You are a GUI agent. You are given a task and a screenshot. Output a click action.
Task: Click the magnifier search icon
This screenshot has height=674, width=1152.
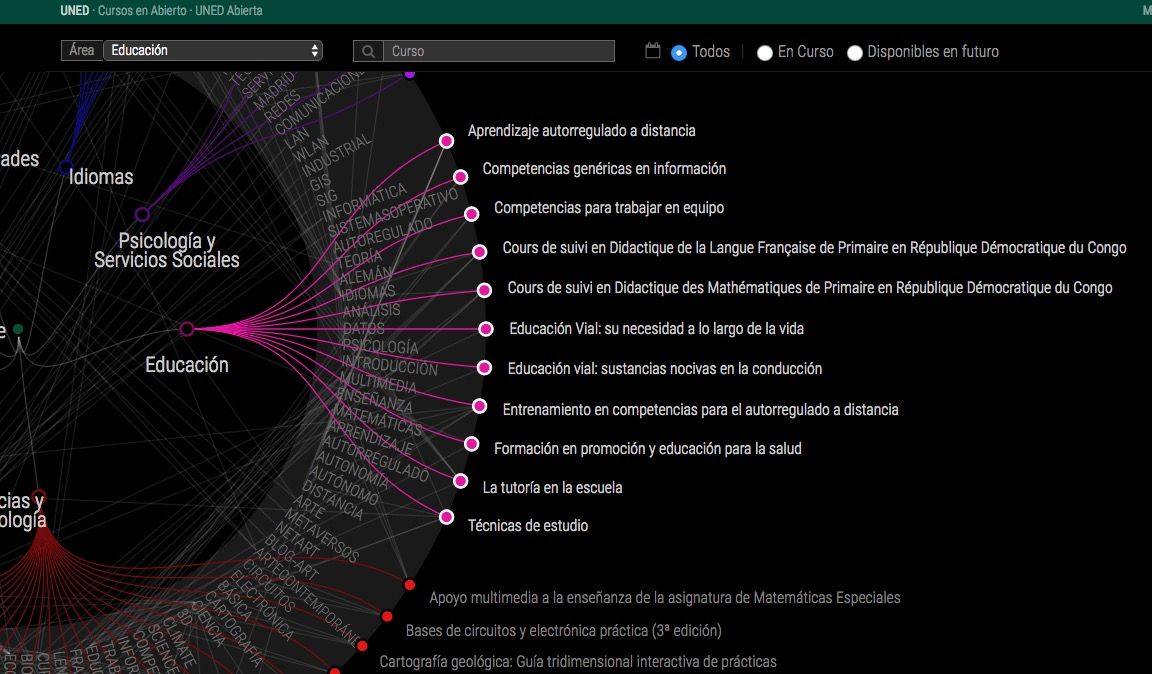[x=369, y=51]
